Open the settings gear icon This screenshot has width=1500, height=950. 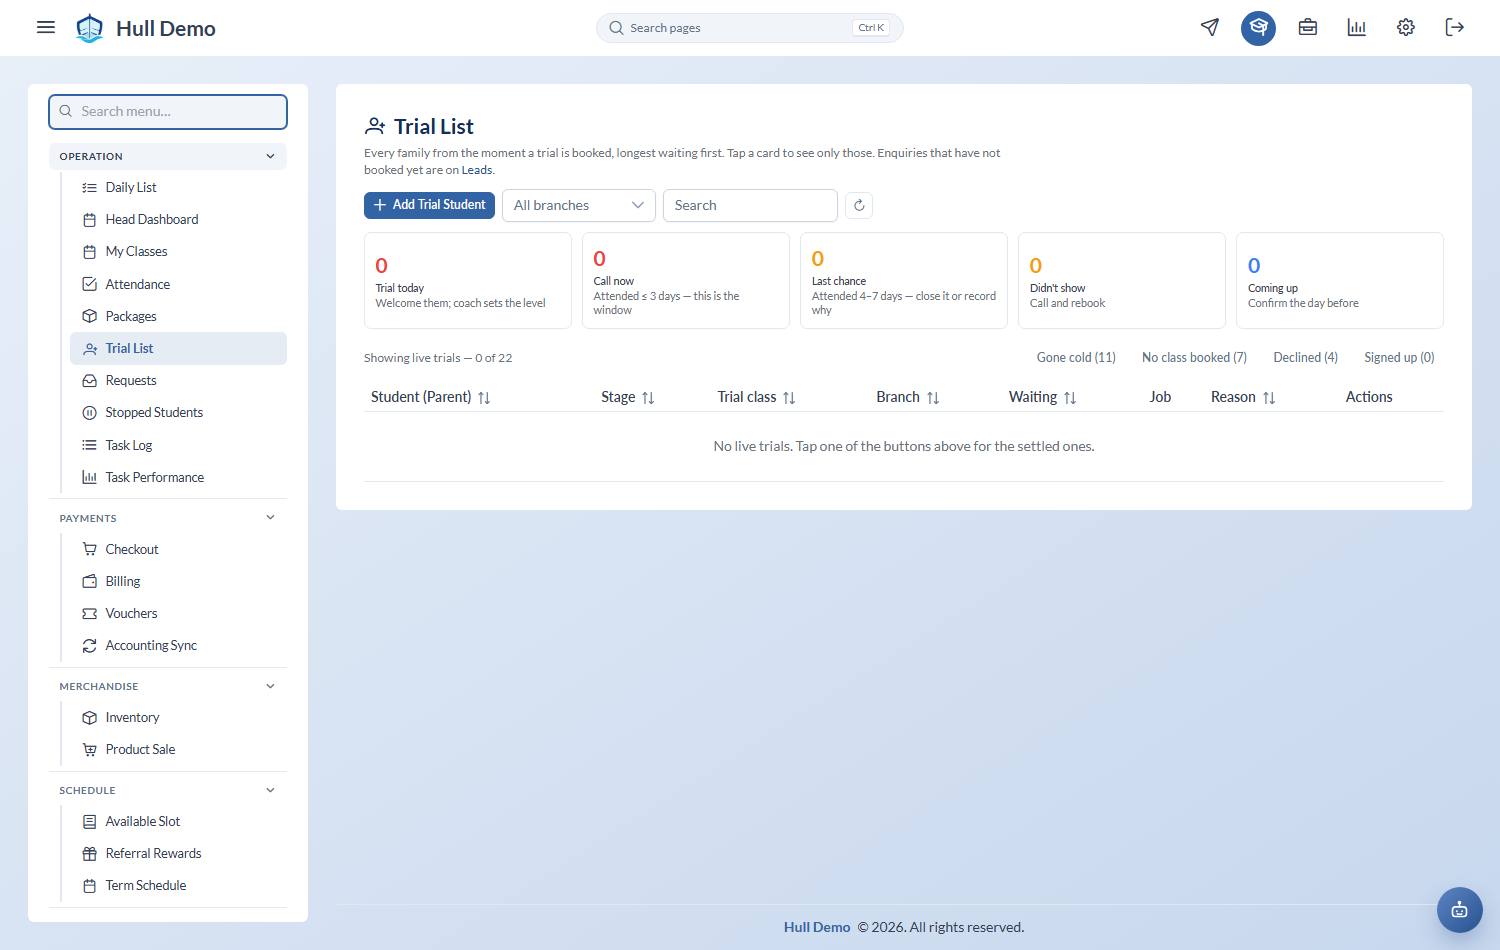1405,27
